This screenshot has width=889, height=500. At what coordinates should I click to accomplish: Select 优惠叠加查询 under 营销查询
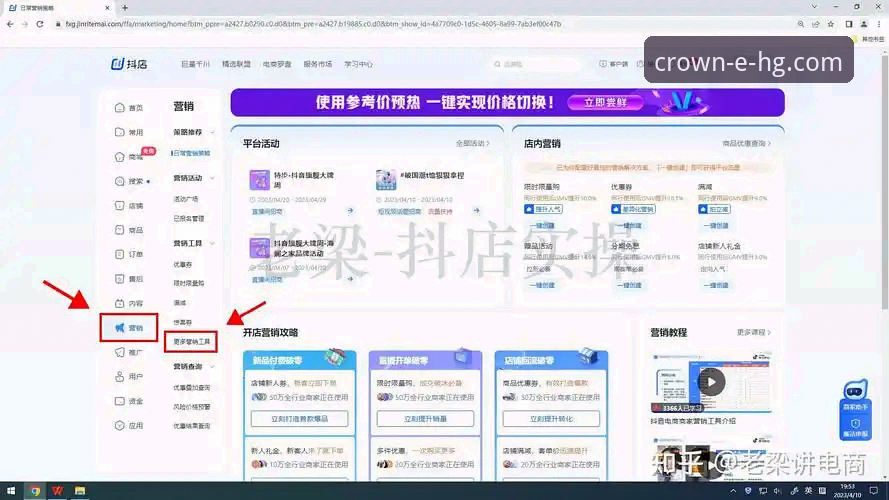tap(192, 388)
